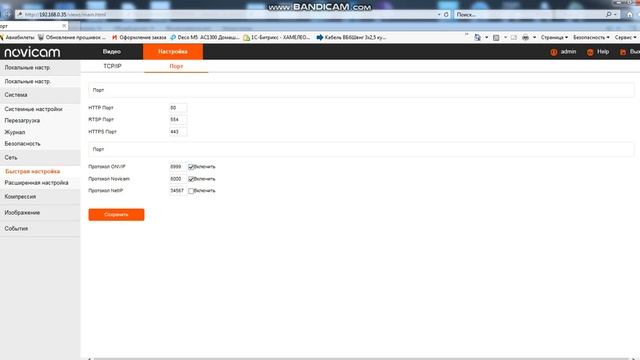Click the search magnifier icon

tap(609, 14)
